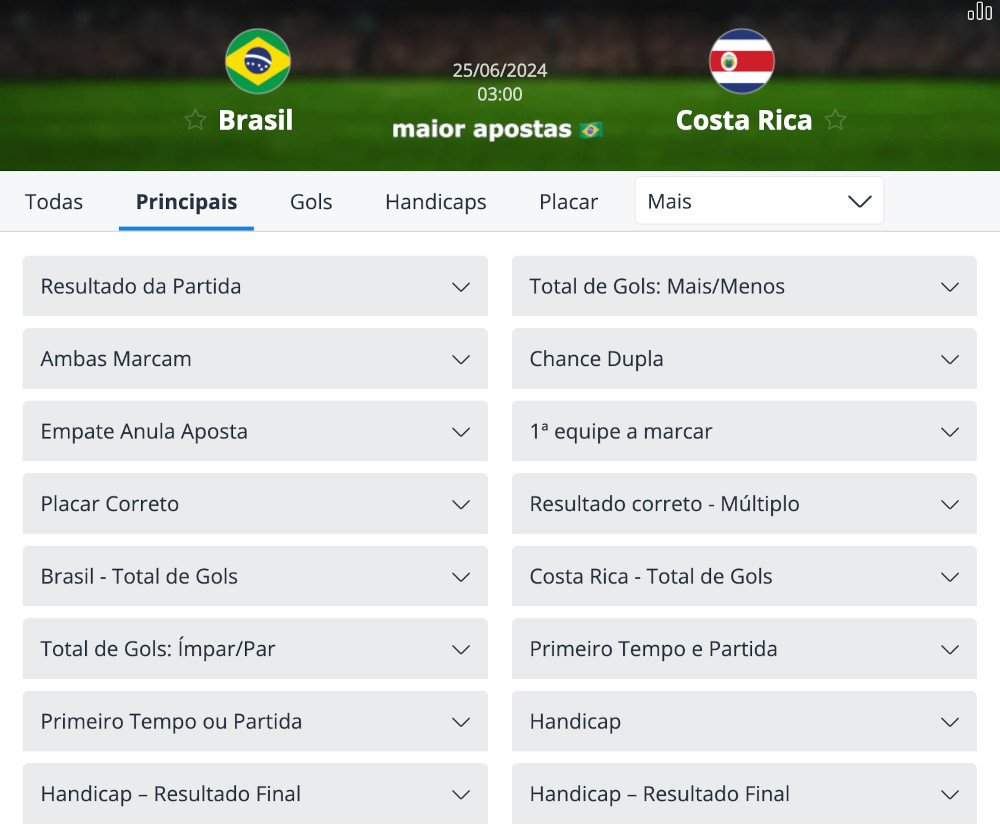Expand the Empate Anula Aposta market
This screenshot has width=1000, height=831.
[x=255, y=431]
